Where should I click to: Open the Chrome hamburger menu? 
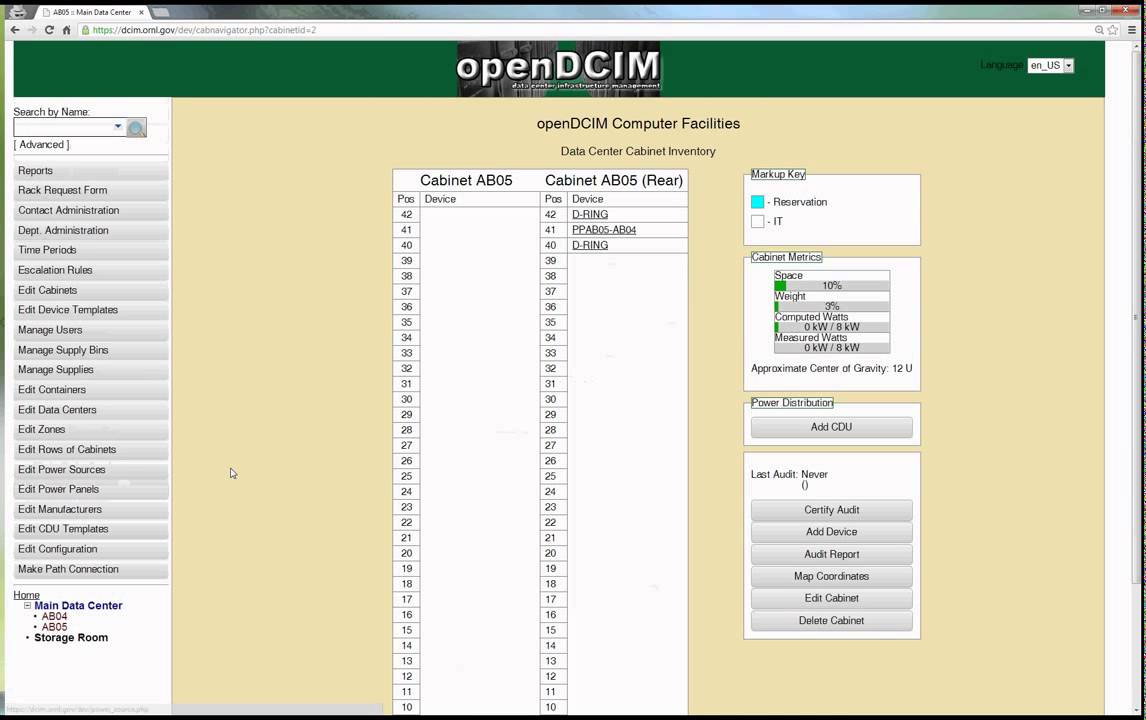(1132, 30)
